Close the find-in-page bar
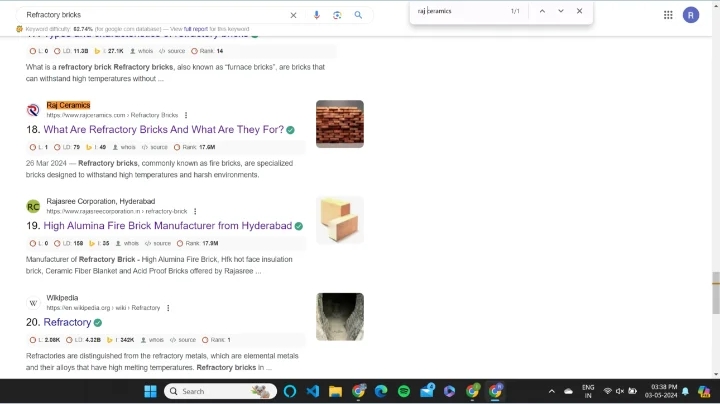Screen dimensions: 720x404 (x=579, y=11)
